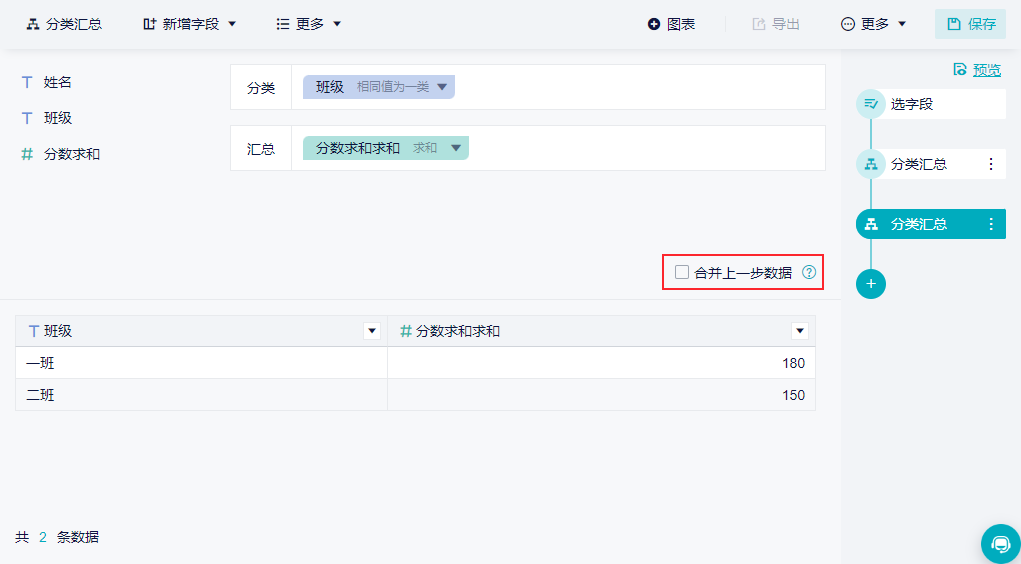Open the 分数求和求和 aggregation dropdown
Image resolution: width=1021 pixels, height=564 pixels.
pos(456,148)
